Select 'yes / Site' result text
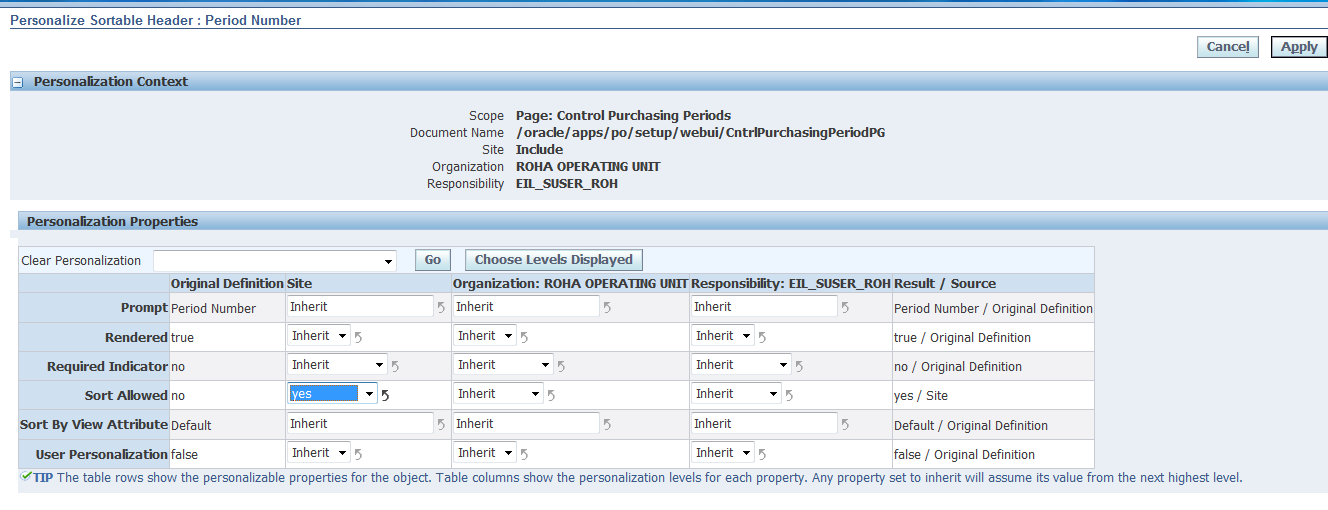 point(921,396)
